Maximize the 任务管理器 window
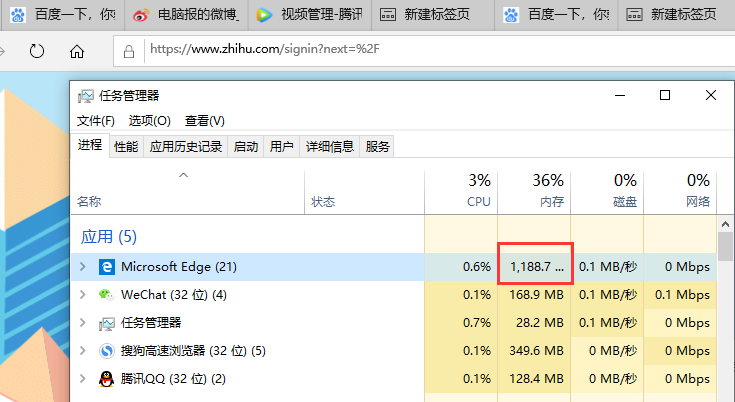The height and width of the screenshot is (402, 735). 665,96
